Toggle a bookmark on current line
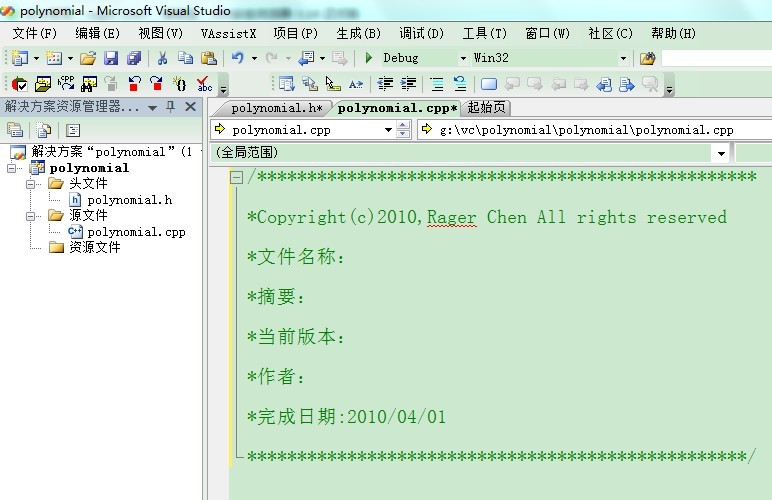The width and height of the screenshot is (772, 500). pyautogui.click(x=489, y=84)
